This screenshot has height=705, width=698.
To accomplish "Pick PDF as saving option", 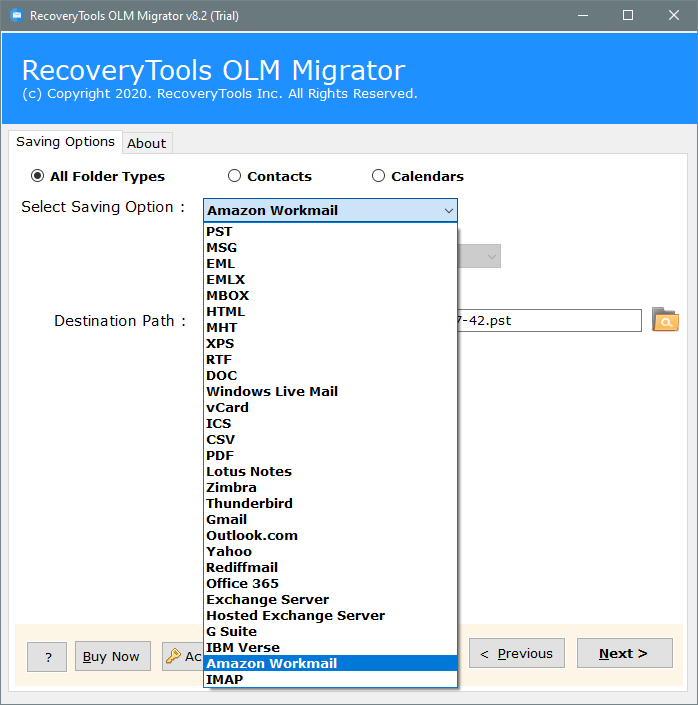I will pyautogui.click(x=331, y=455).
